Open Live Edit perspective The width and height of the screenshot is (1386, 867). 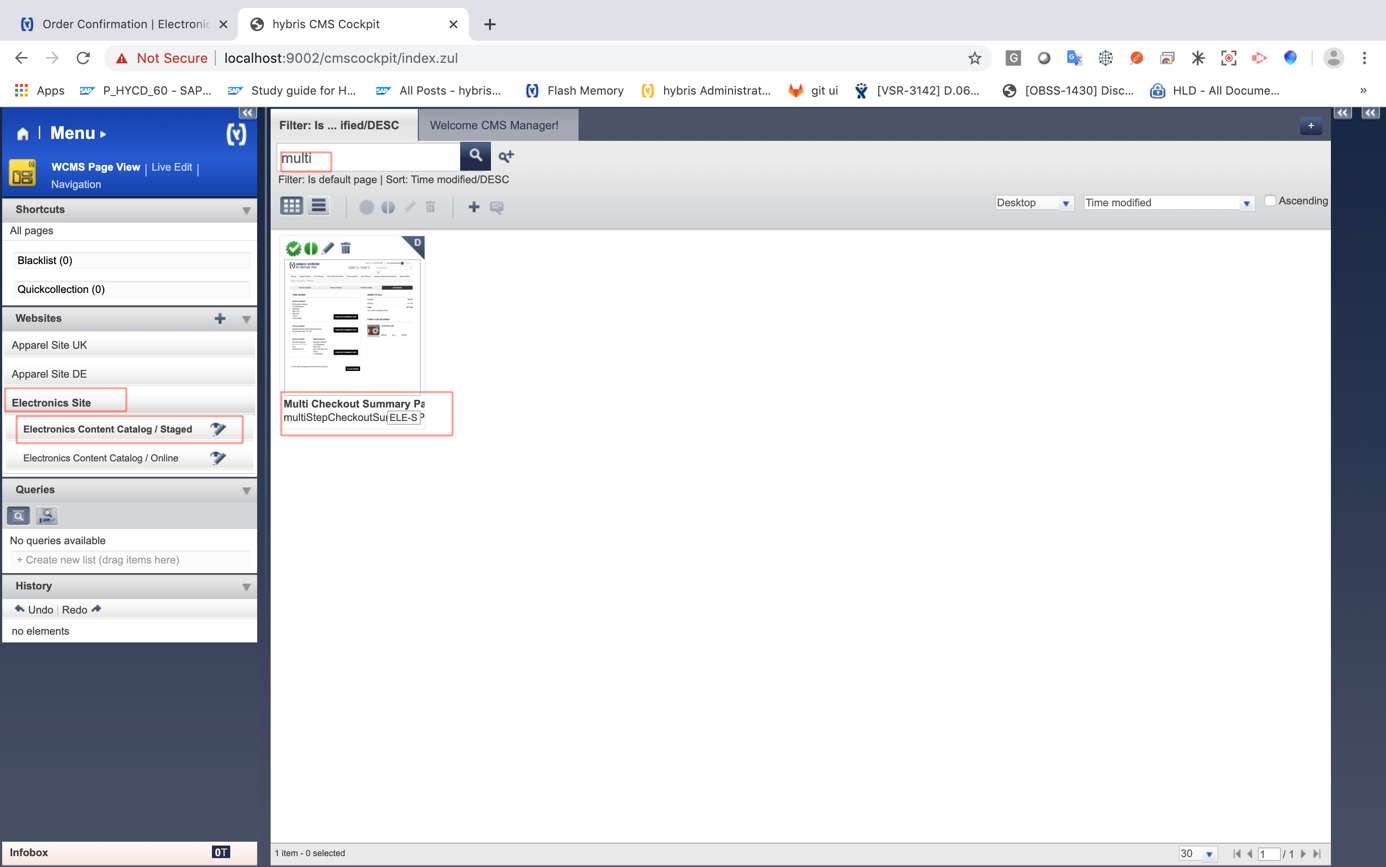pyautogui.click(x=171, y=167)
